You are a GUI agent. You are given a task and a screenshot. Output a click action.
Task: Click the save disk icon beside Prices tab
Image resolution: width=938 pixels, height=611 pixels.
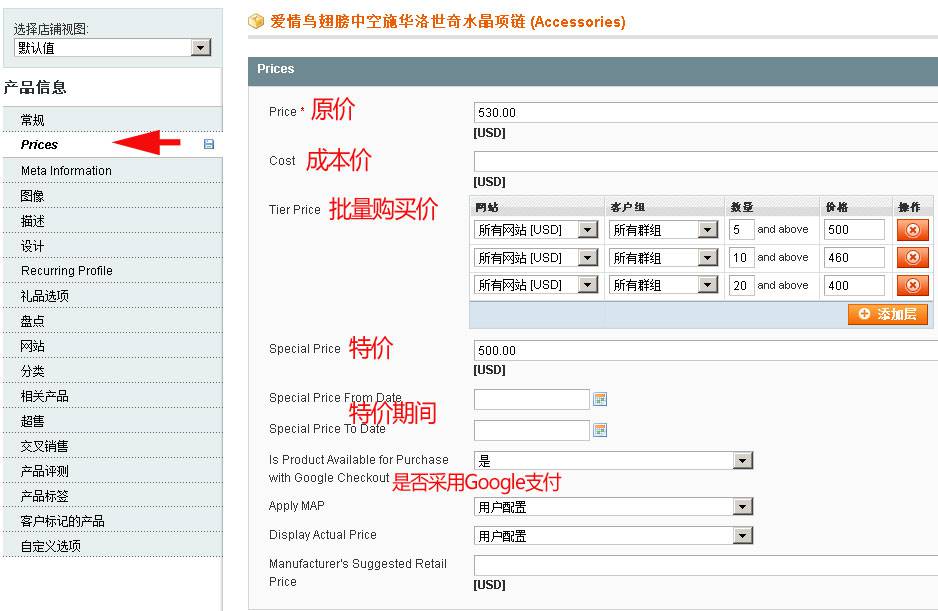(208, 144)
